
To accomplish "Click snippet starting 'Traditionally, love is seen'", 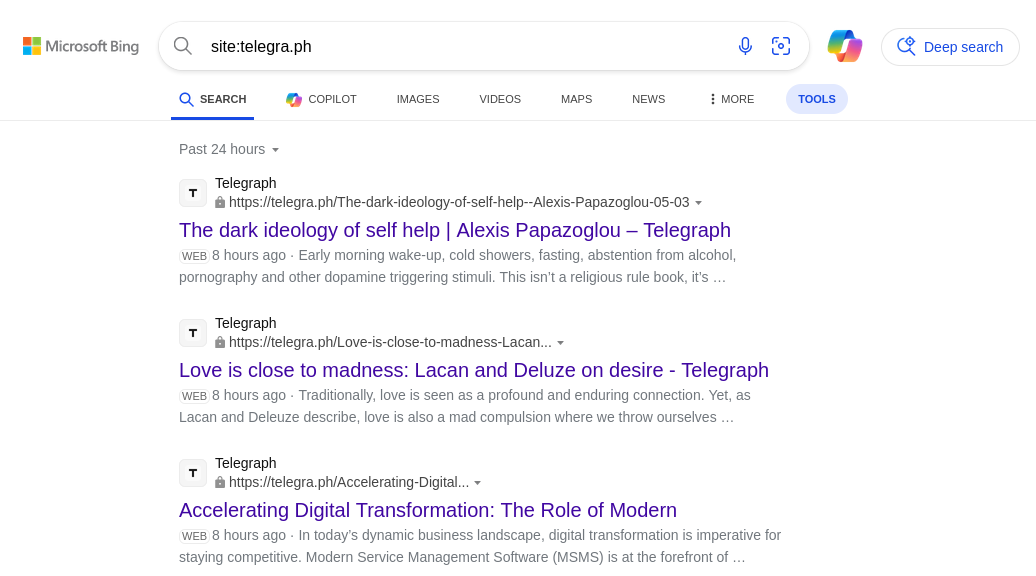I will [x=464, y=406].
